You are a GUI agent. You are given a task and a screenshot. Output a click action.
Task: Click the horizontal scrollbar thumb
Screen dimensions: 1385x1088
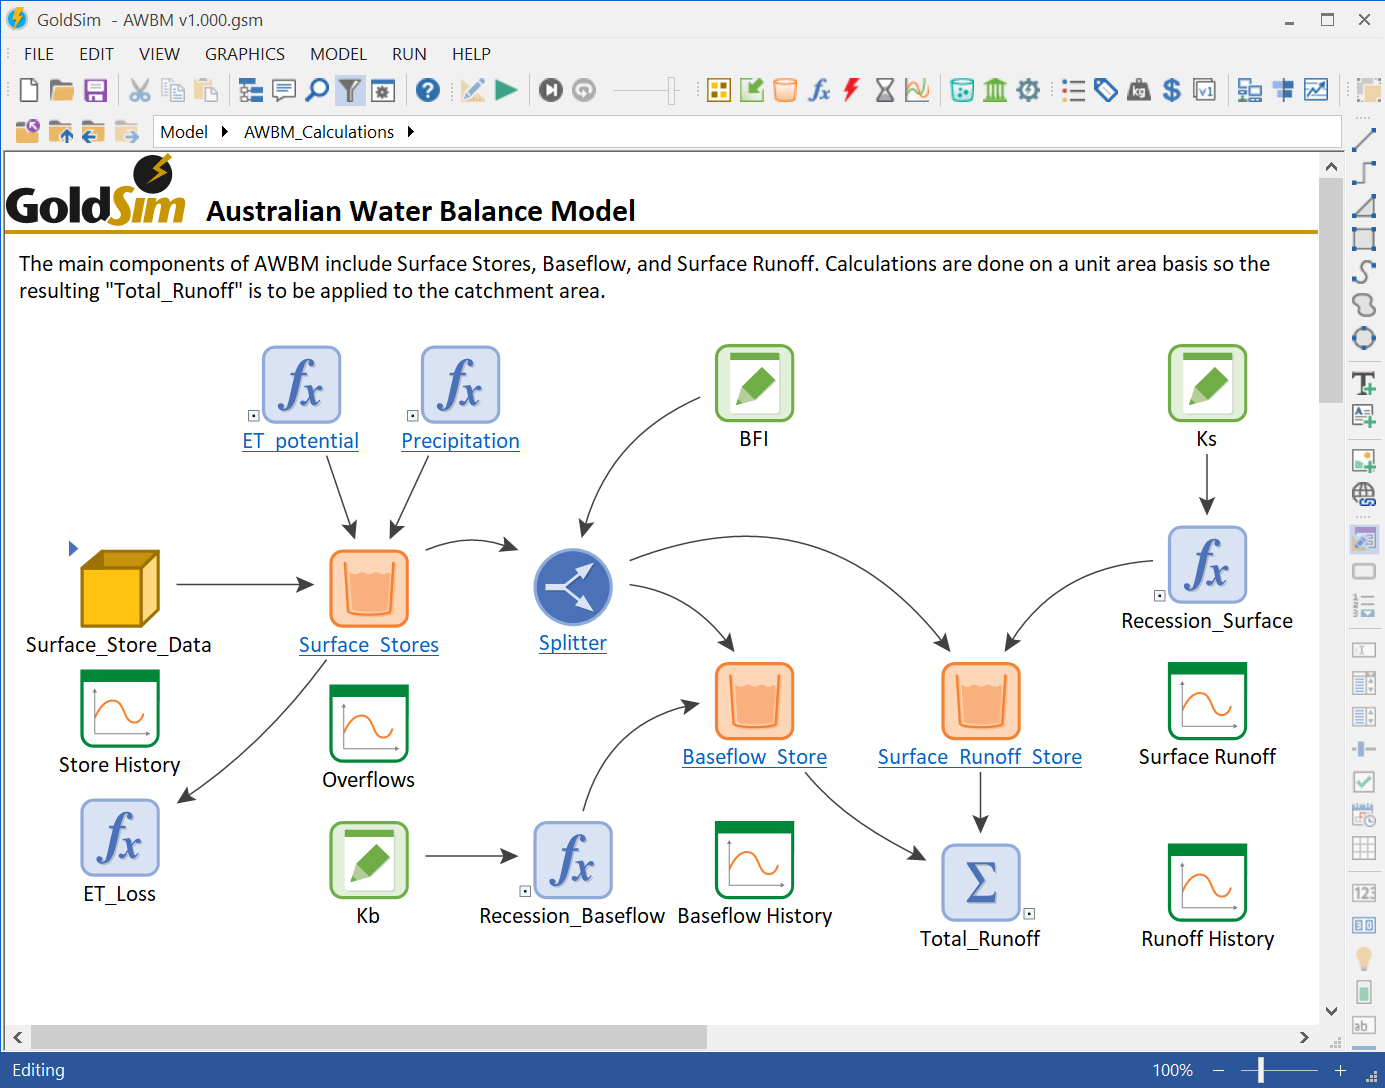(x=368, y=1037)
